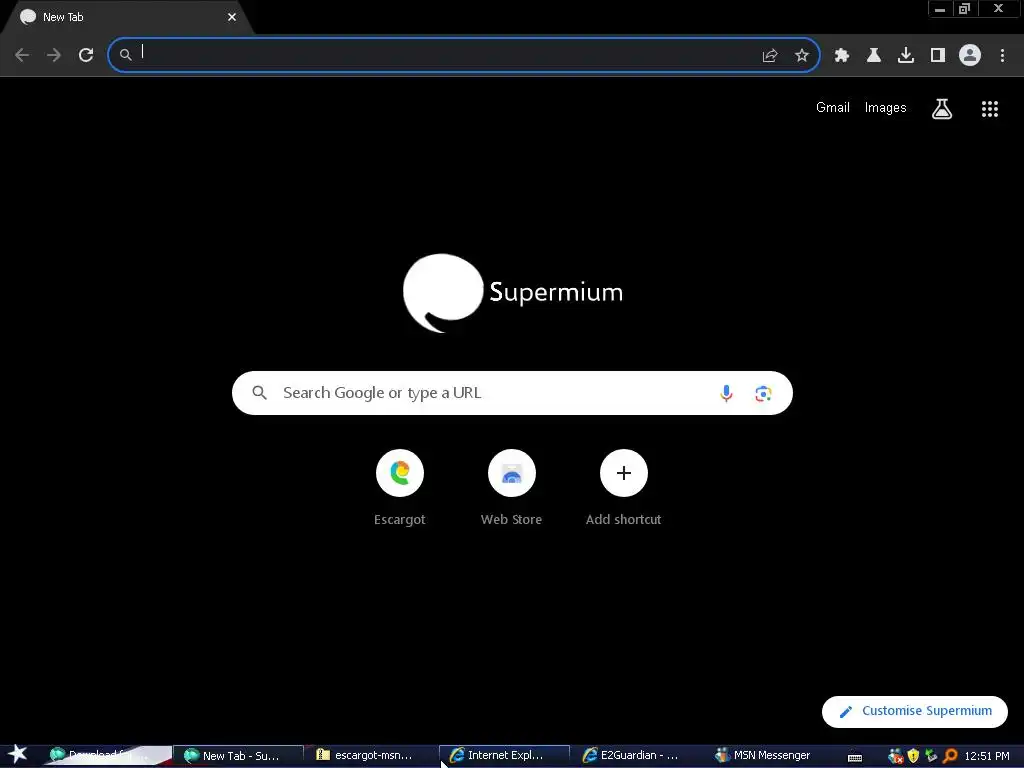The height and width of the screenshot is (768, 1024).
Task: Select the New Tab tab
Action: click(x=127, y=17)
